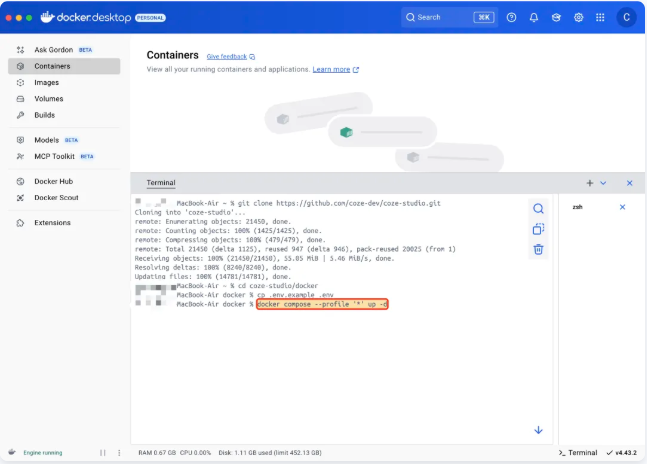Open the Learn more link
The width and height of the screenshot is (647, 464).
(331, 70)
